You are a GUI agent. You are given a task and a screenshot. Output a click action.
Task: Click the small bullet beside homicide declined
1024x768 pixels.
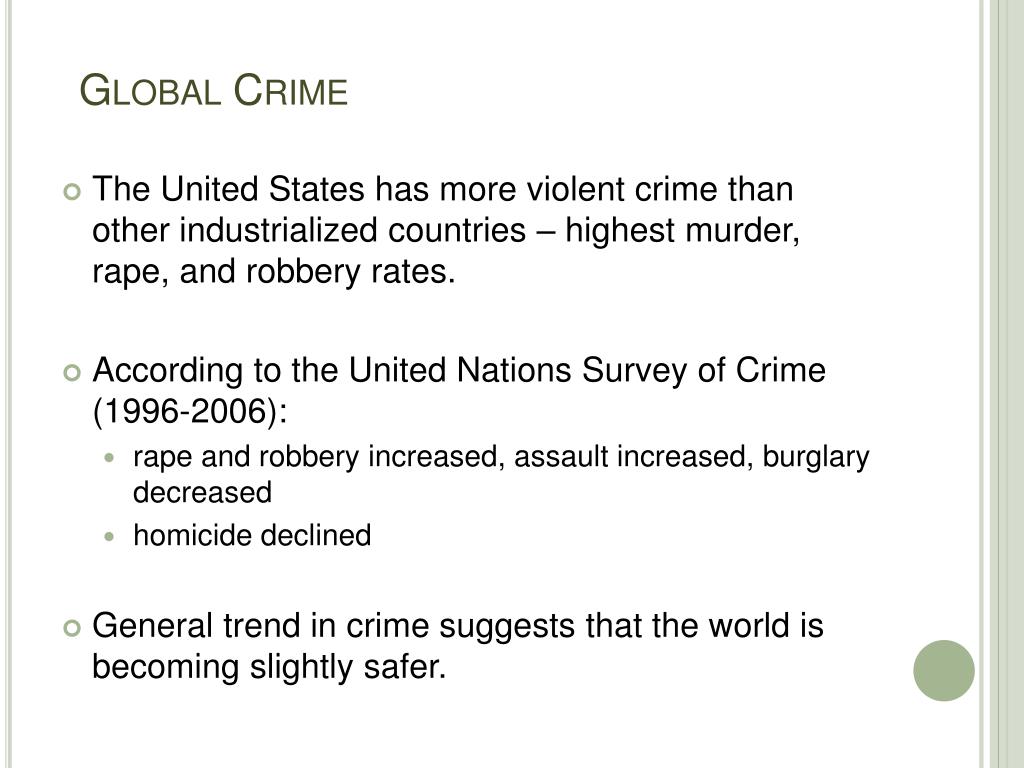pyautogui.click(x=109, y=537)
